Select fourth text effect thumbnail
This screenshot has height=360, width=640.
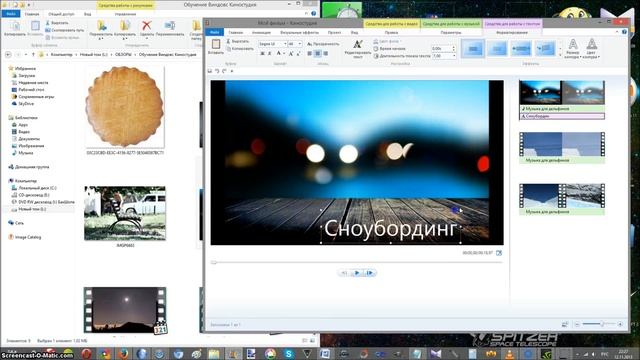pos(545,49)
